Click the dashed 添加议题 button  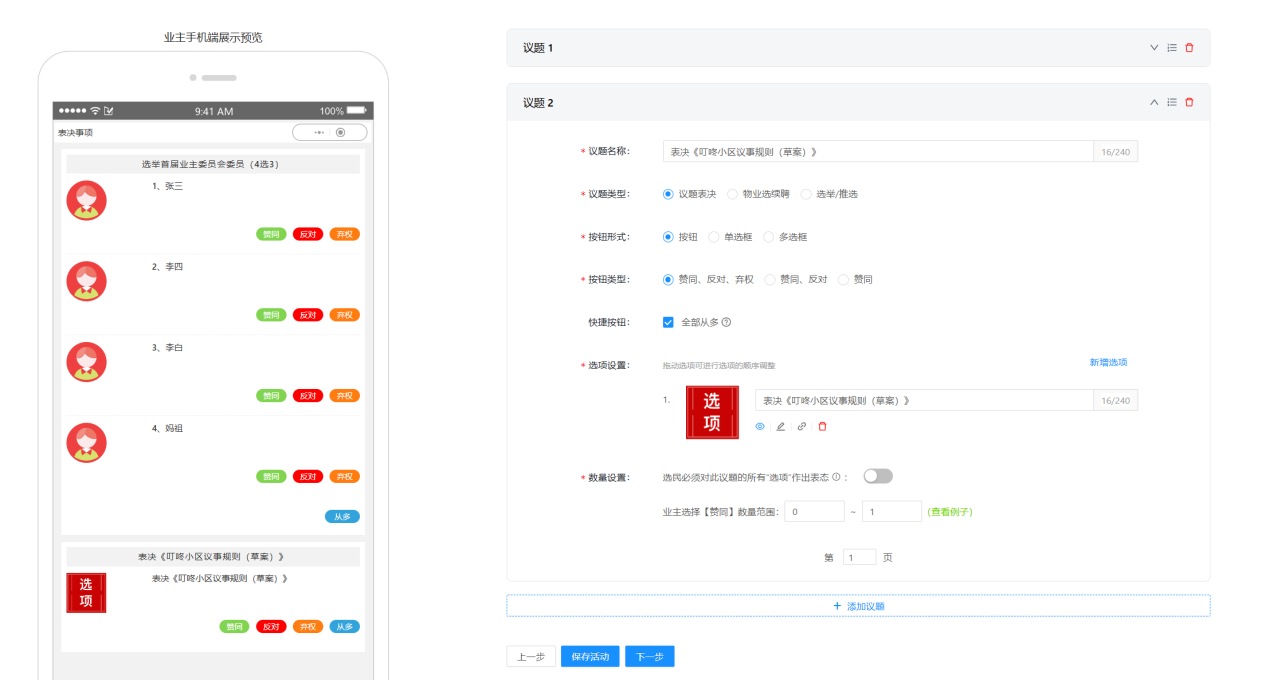(x=858, y=606)
